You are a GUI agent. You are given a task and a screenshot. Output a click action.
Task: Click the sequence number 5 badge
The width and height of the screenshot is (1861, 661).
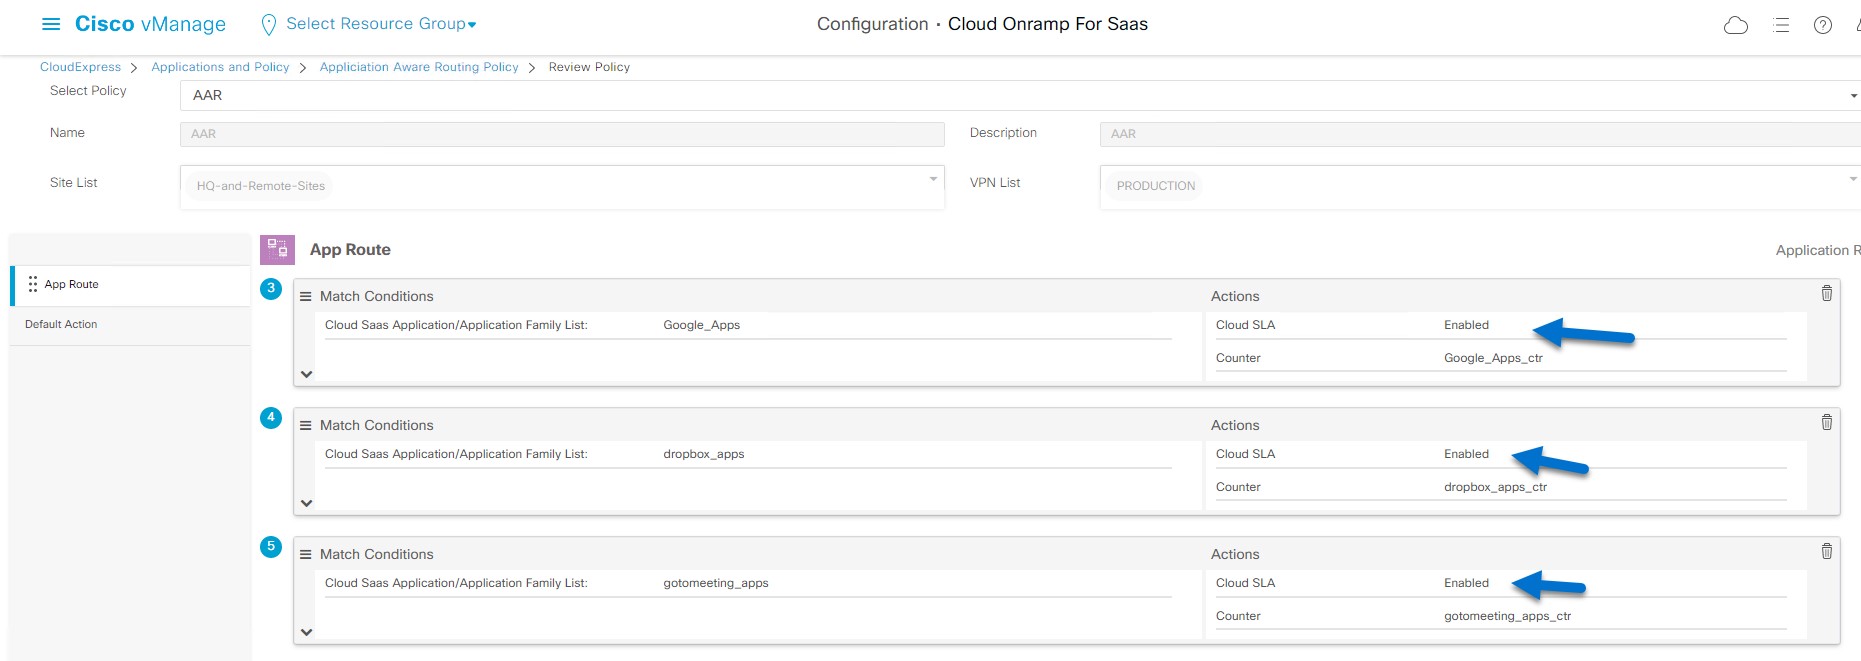[271, 547]
